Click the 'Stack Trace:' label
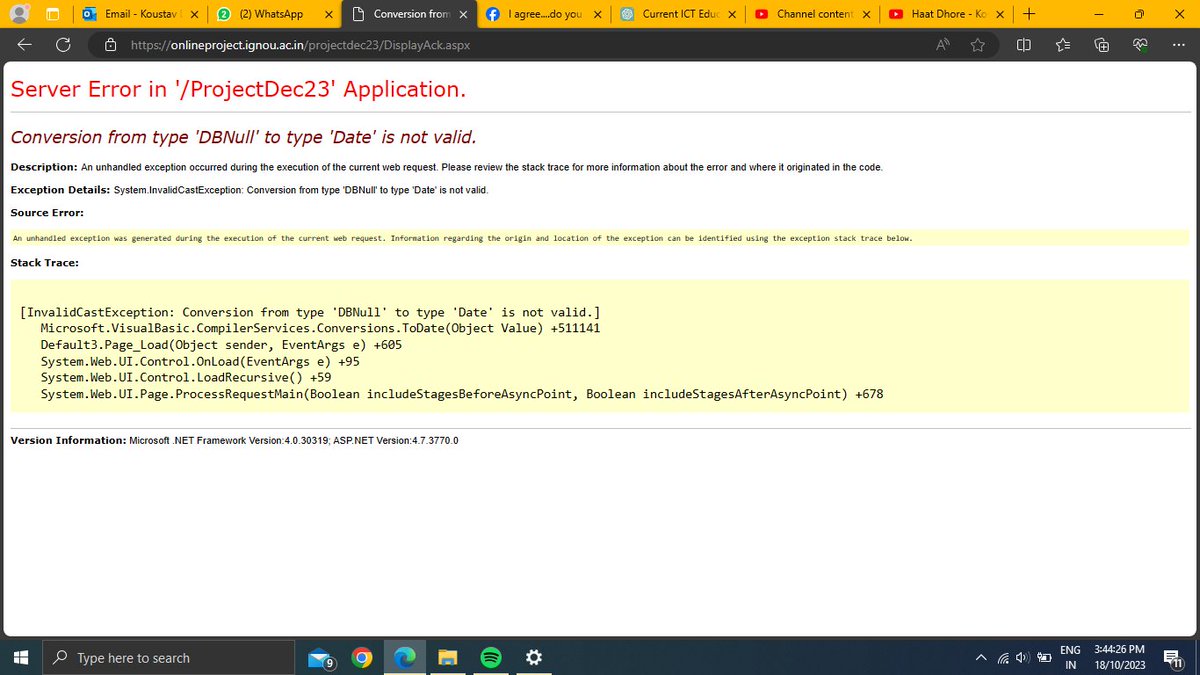This screenshot has height=675, width=1200. point(44,263)
